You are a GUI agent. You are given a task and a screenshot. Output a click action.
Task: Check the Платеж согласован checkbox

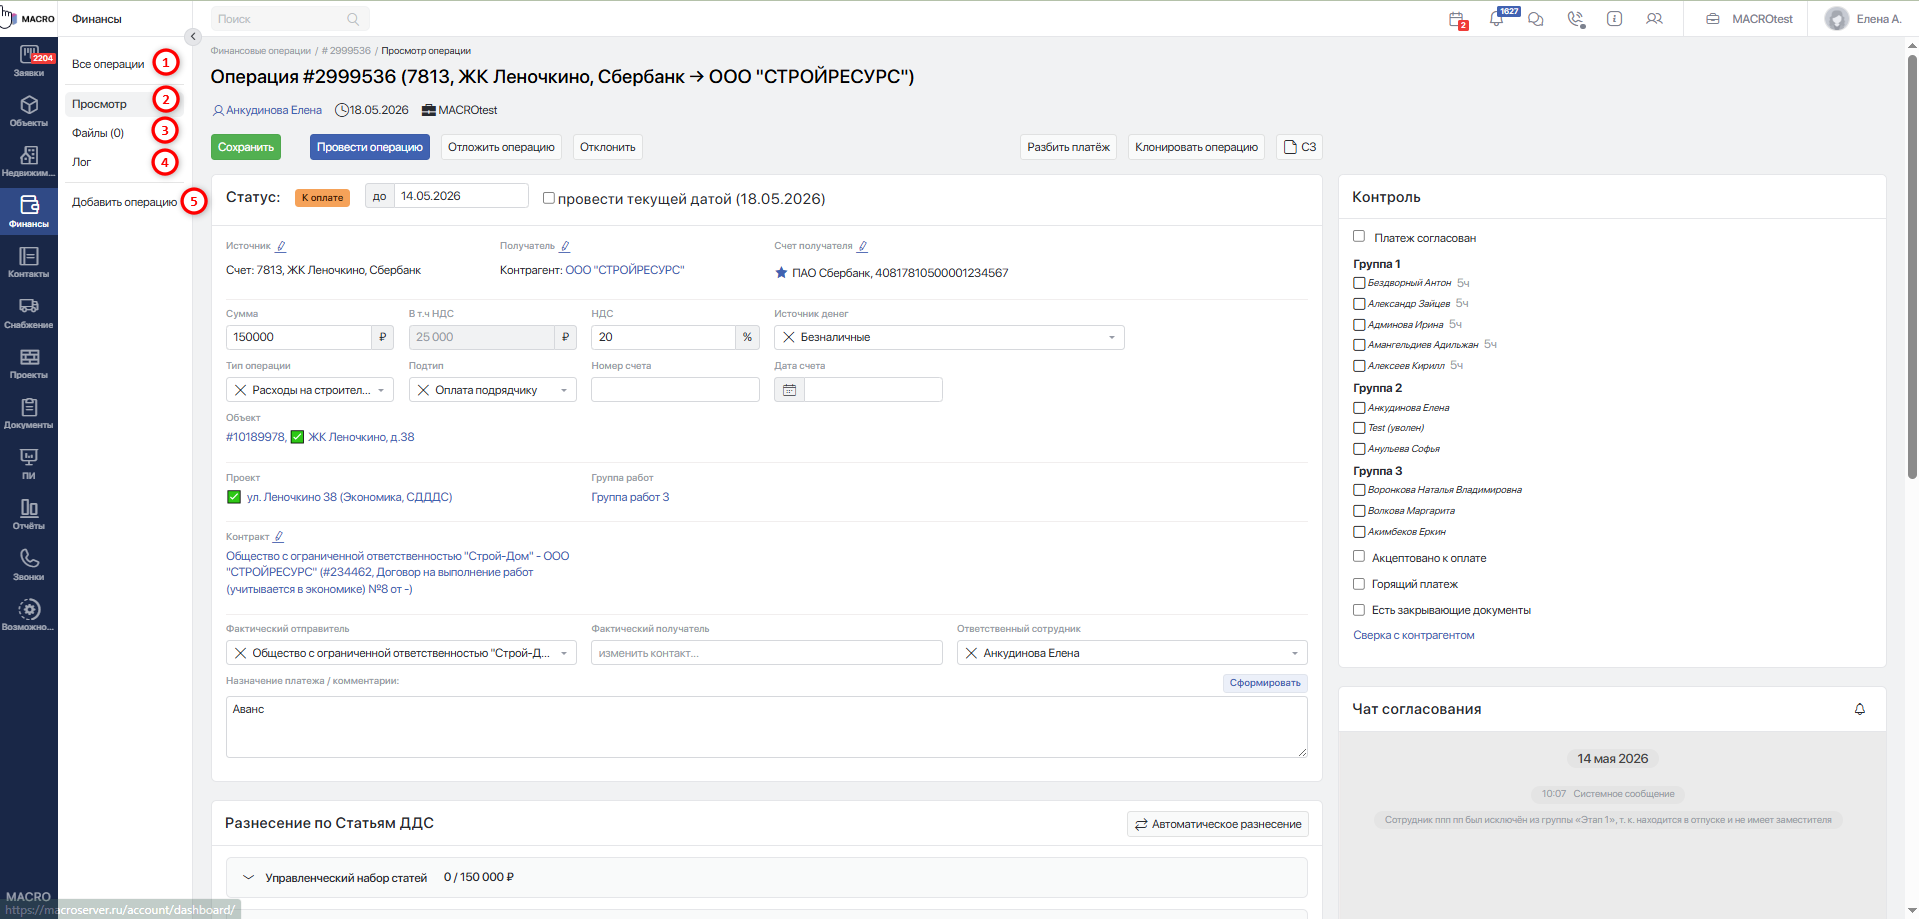point(1359,237)
